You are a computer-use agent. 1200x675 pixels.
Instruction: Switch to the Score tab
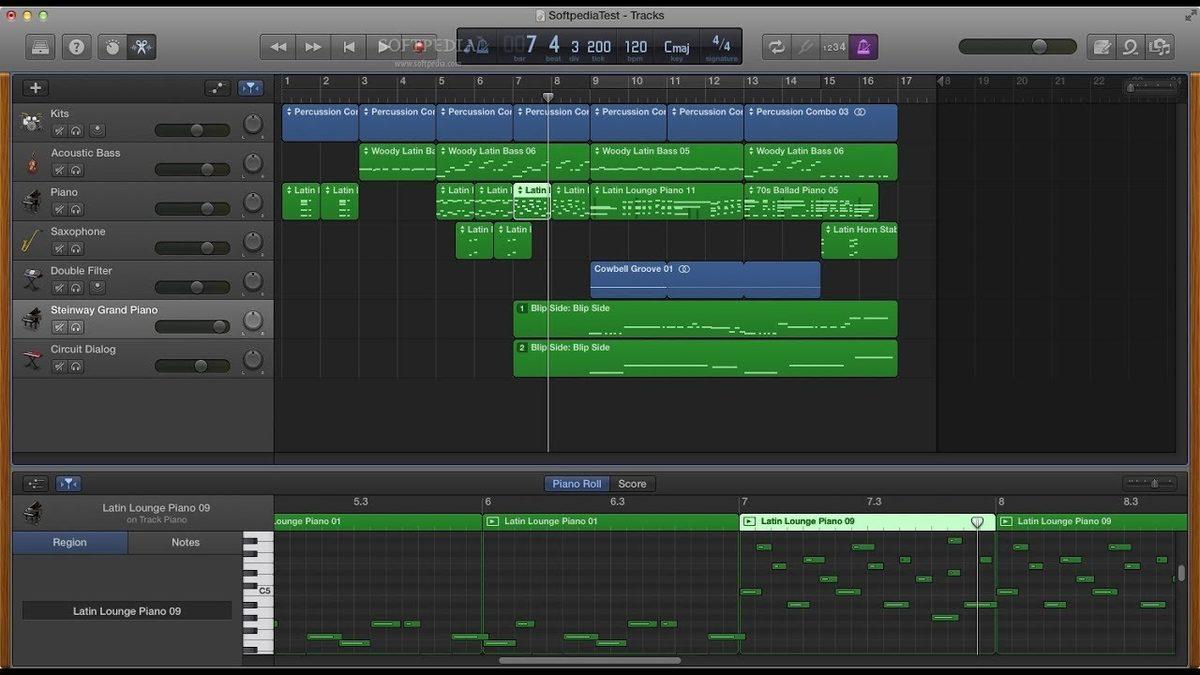(x=632, y=483)
